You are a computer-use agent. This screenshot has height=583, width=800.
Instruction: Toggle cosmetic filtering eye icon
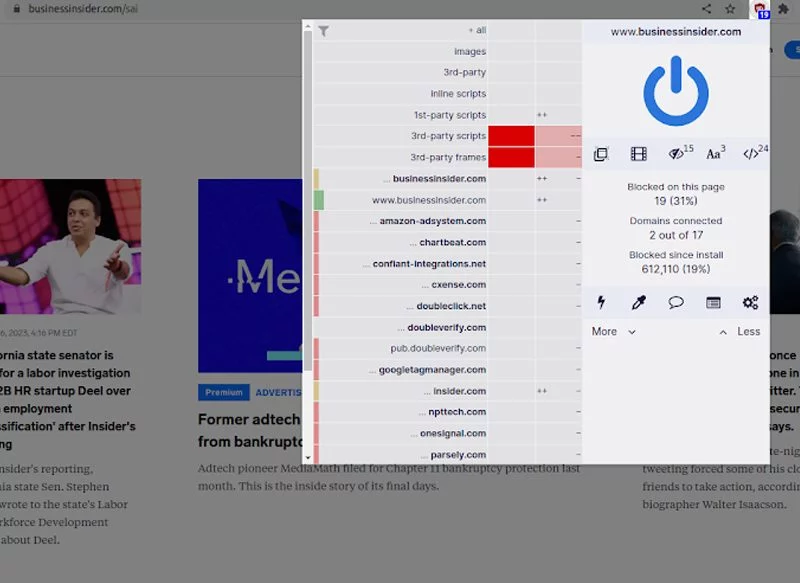click(677, 154)
